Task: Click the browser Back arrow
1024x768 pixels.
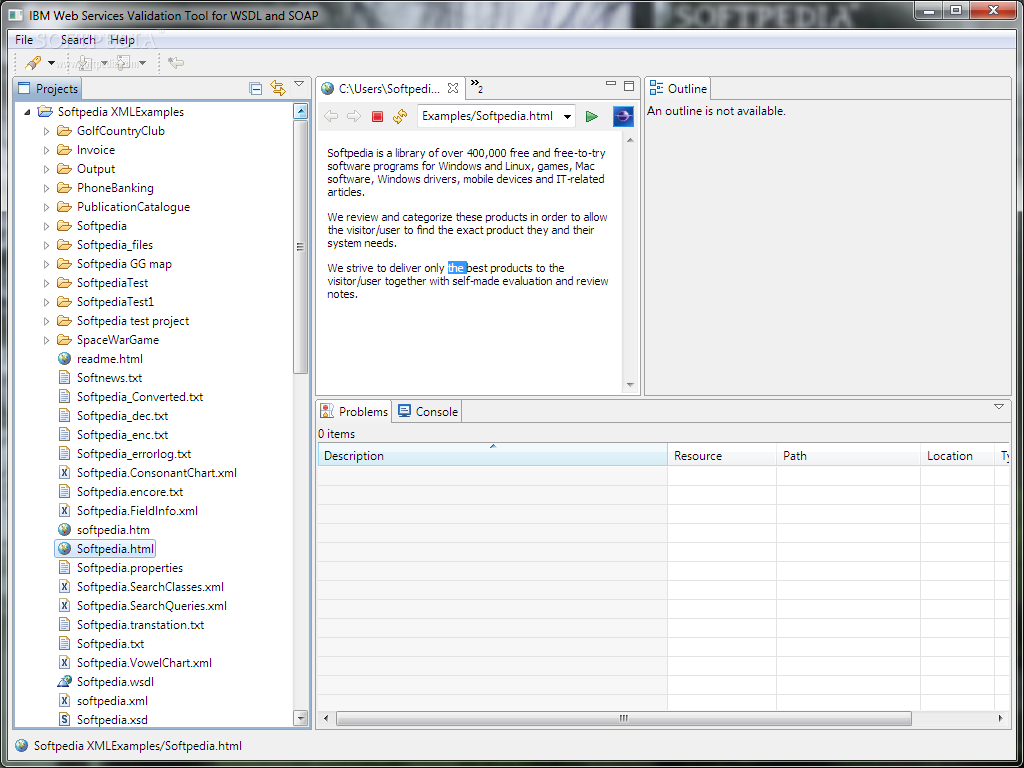Action: pos(331,116)
